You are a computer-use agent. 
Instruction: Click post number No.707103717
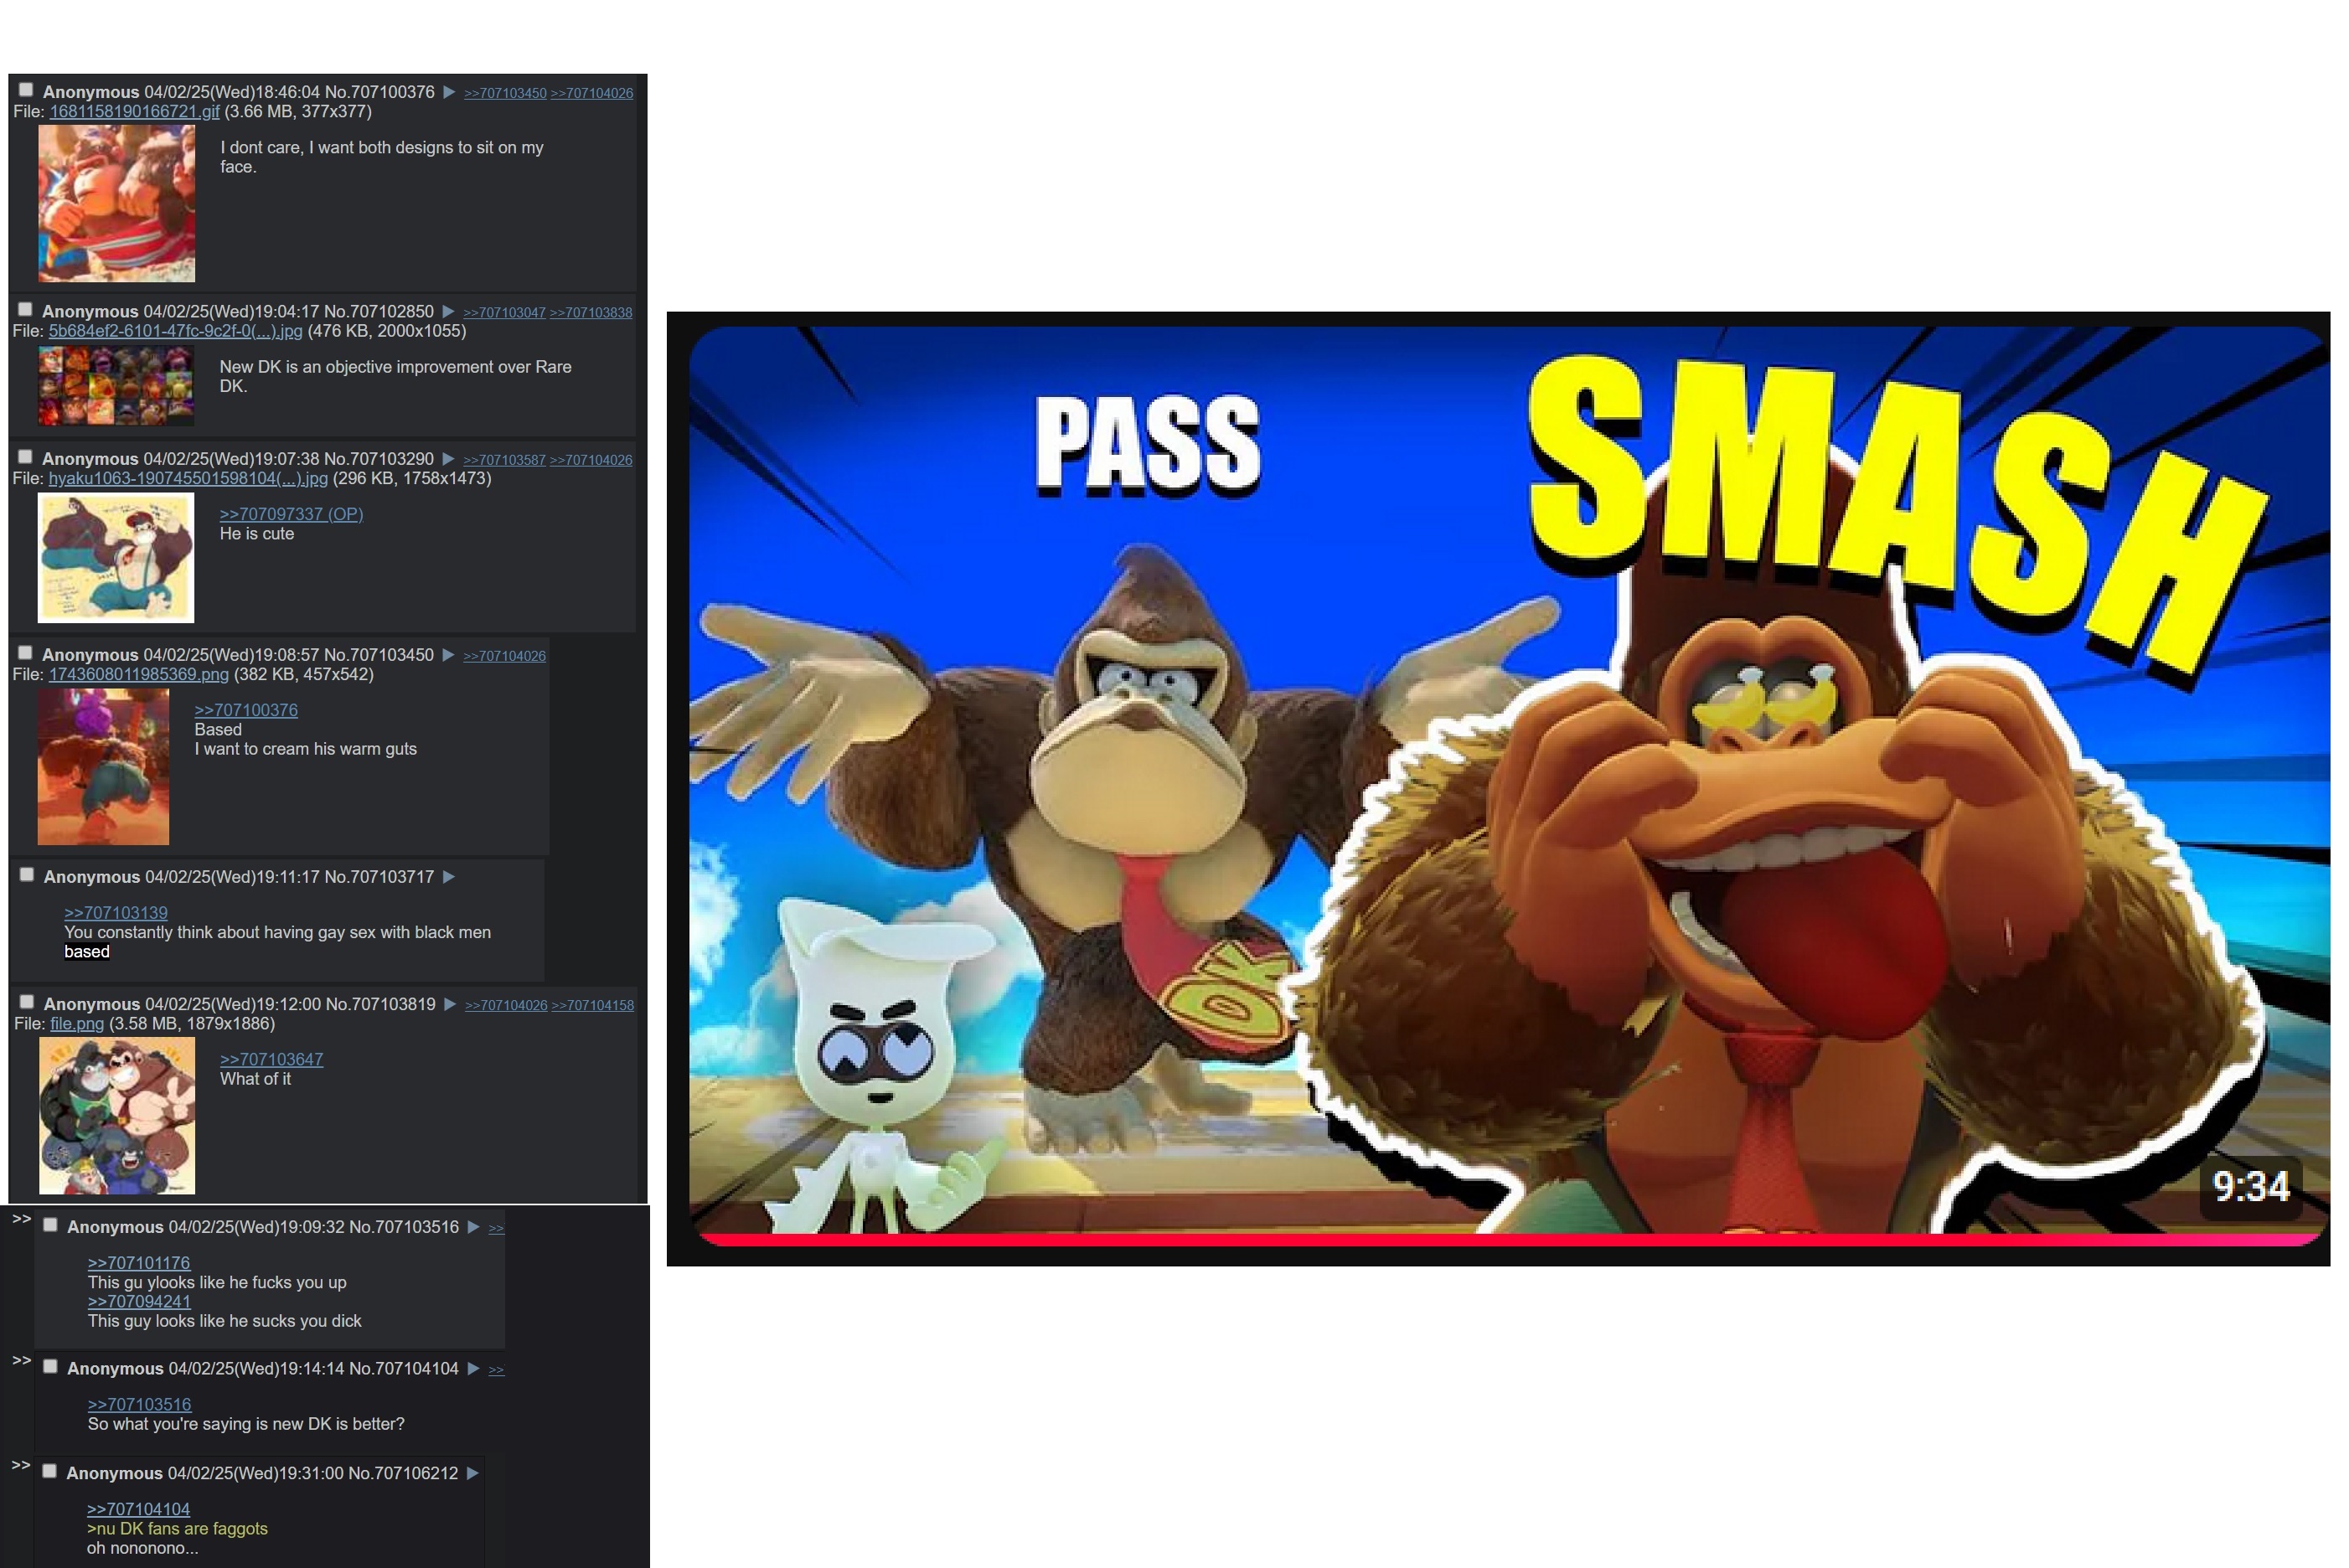click(380, 877)
